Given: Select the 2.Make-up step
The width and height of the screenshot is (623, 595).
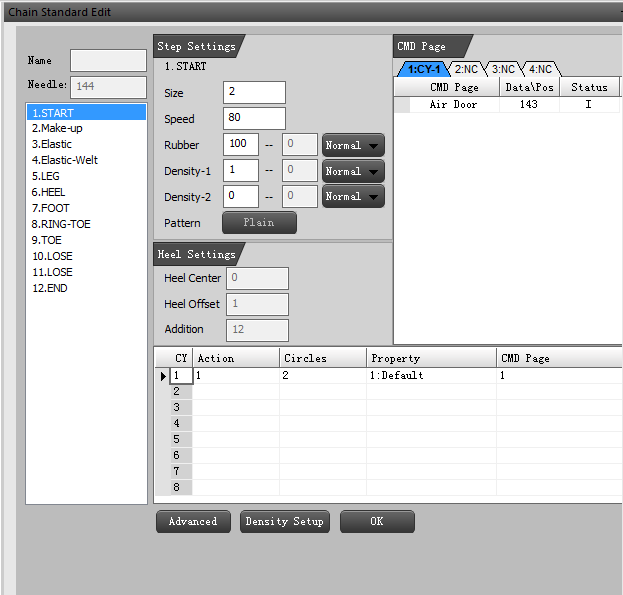Looking at the screenshot, I should pyautogui.click(x=86, y=128).
